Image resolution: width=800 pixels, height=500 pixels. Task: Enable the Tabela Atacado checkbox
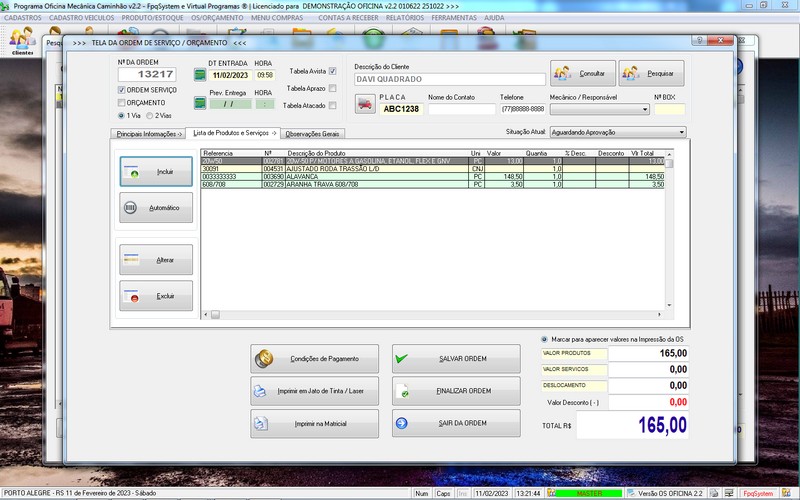click(333, 106)
